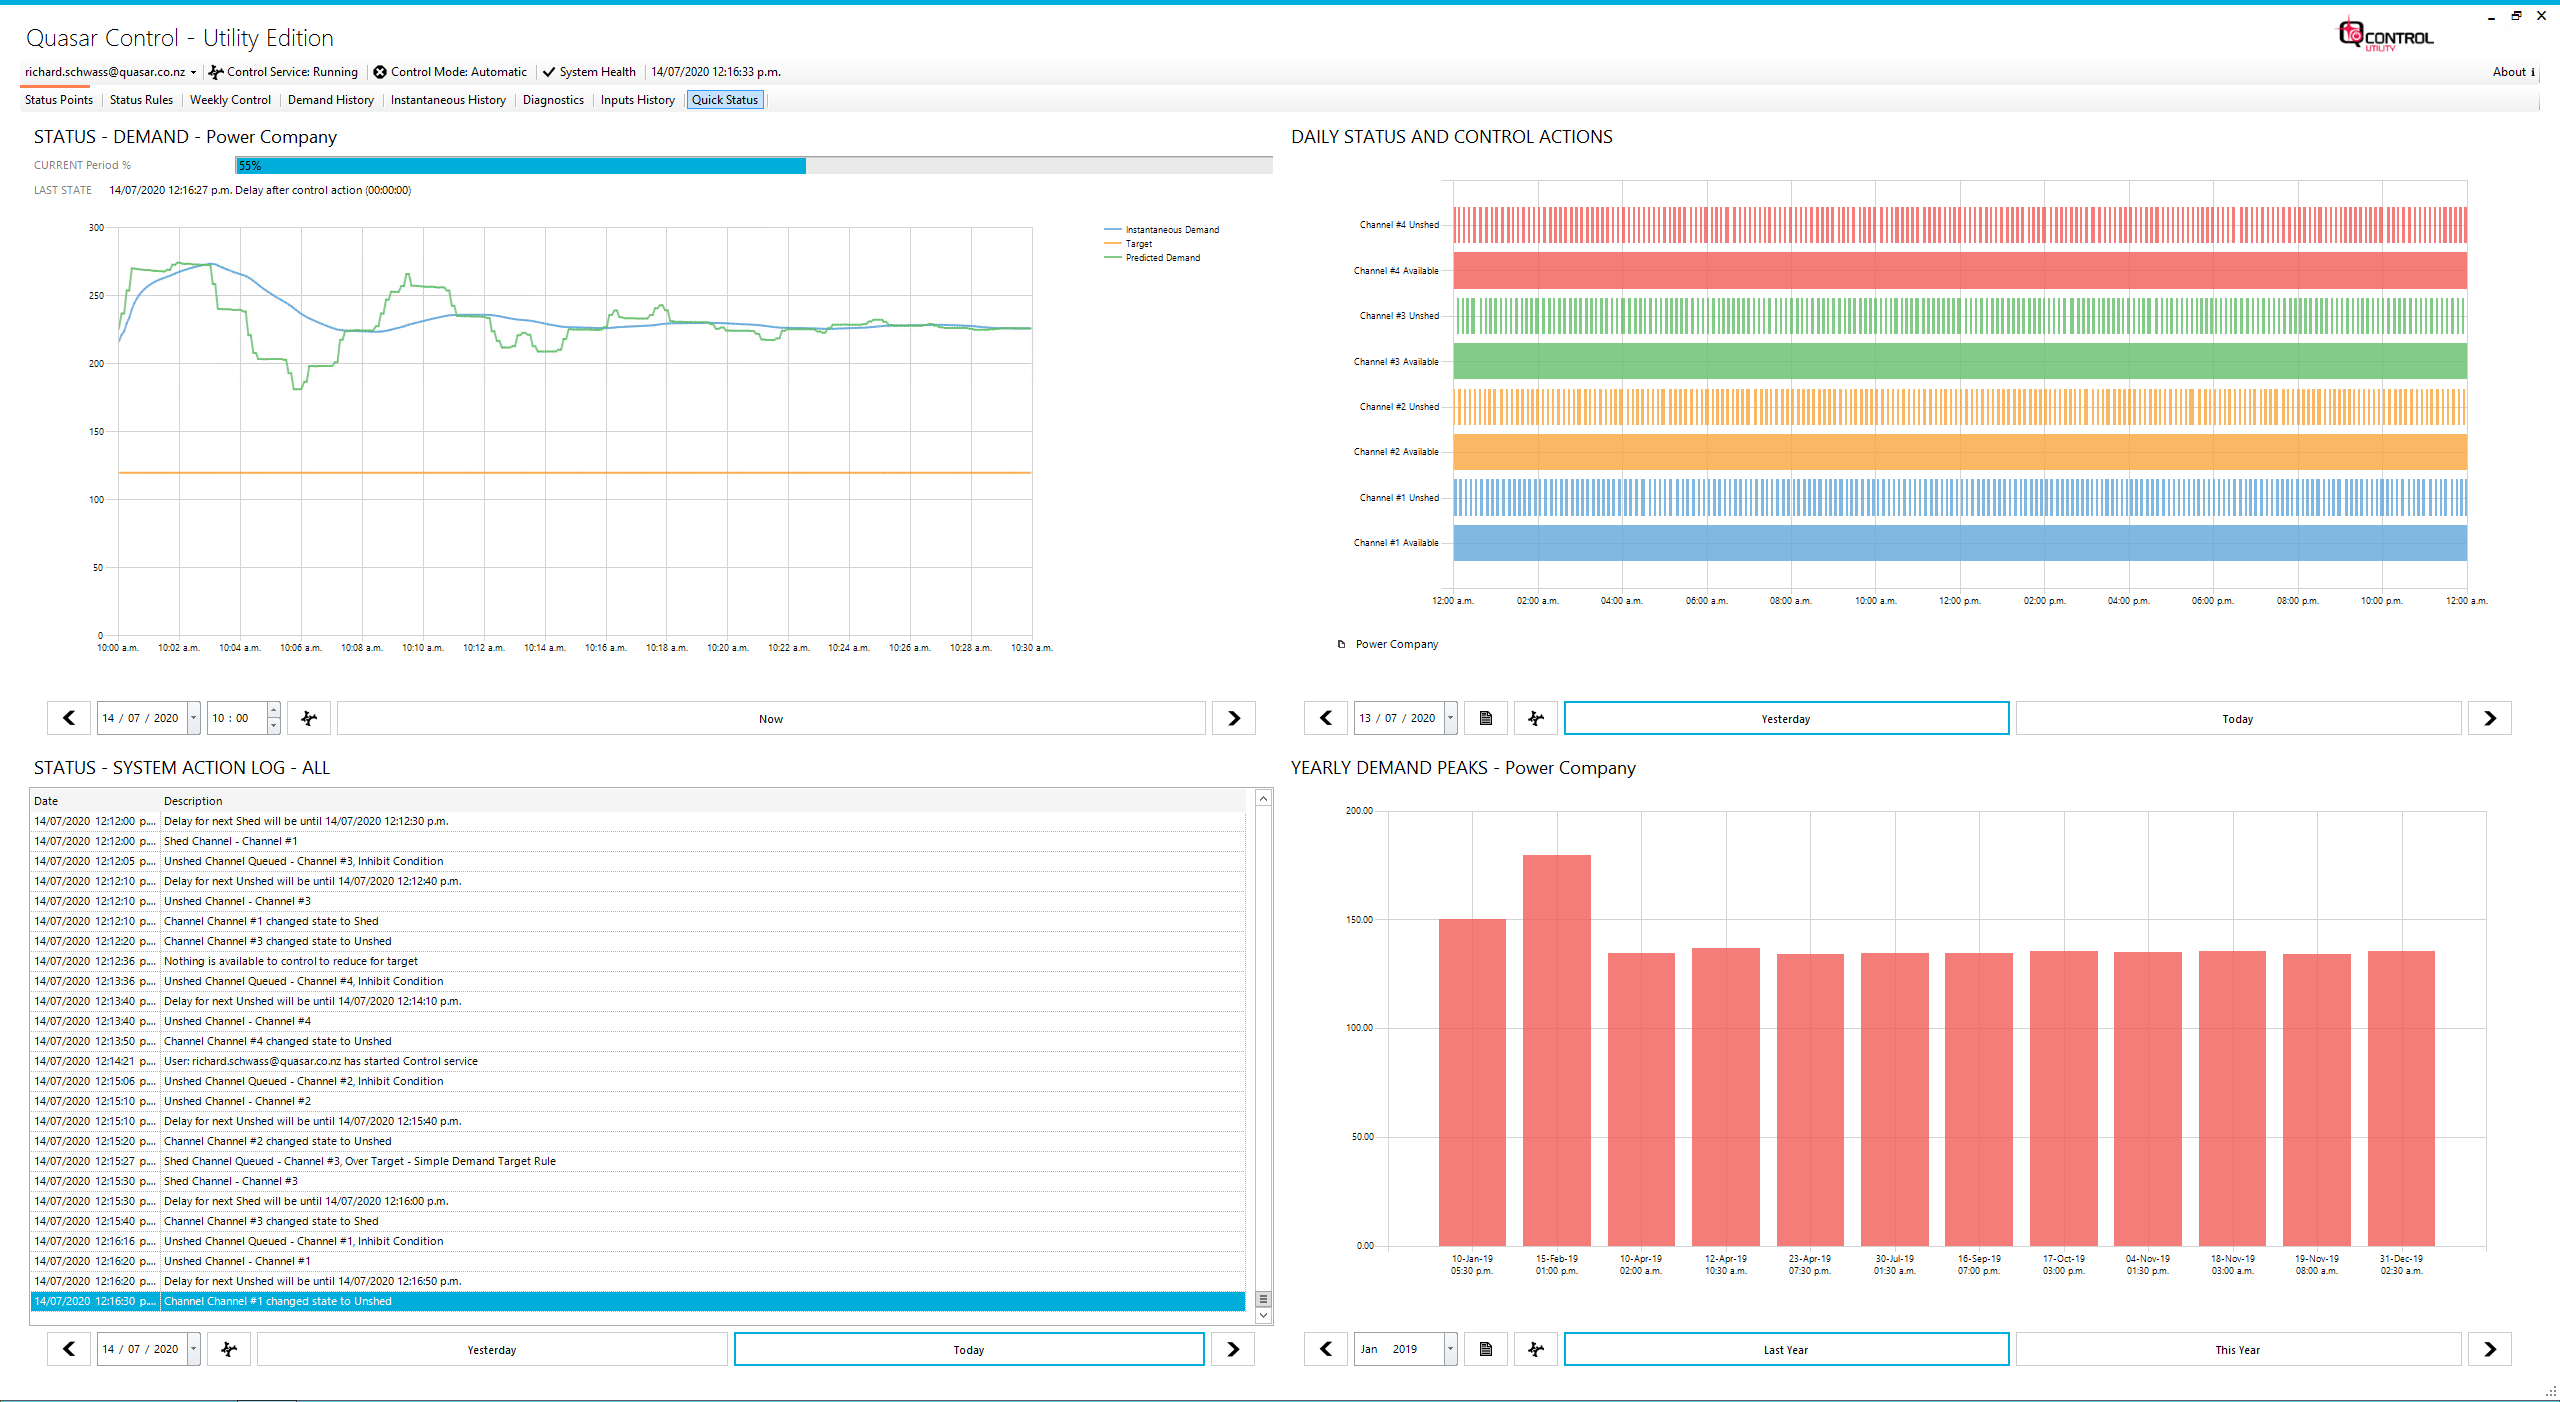Screen dimensions: 2560x1402
Task: Open the Diagnostics tab
Action: coord(553,100)
